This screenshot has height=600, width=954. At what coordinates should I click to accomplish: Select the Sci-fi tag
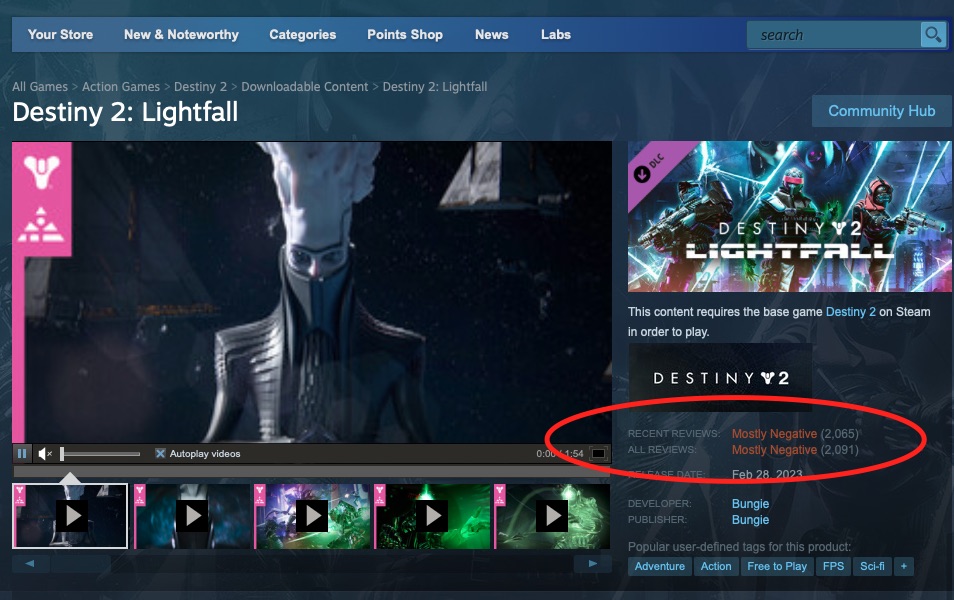pos(872,567)
